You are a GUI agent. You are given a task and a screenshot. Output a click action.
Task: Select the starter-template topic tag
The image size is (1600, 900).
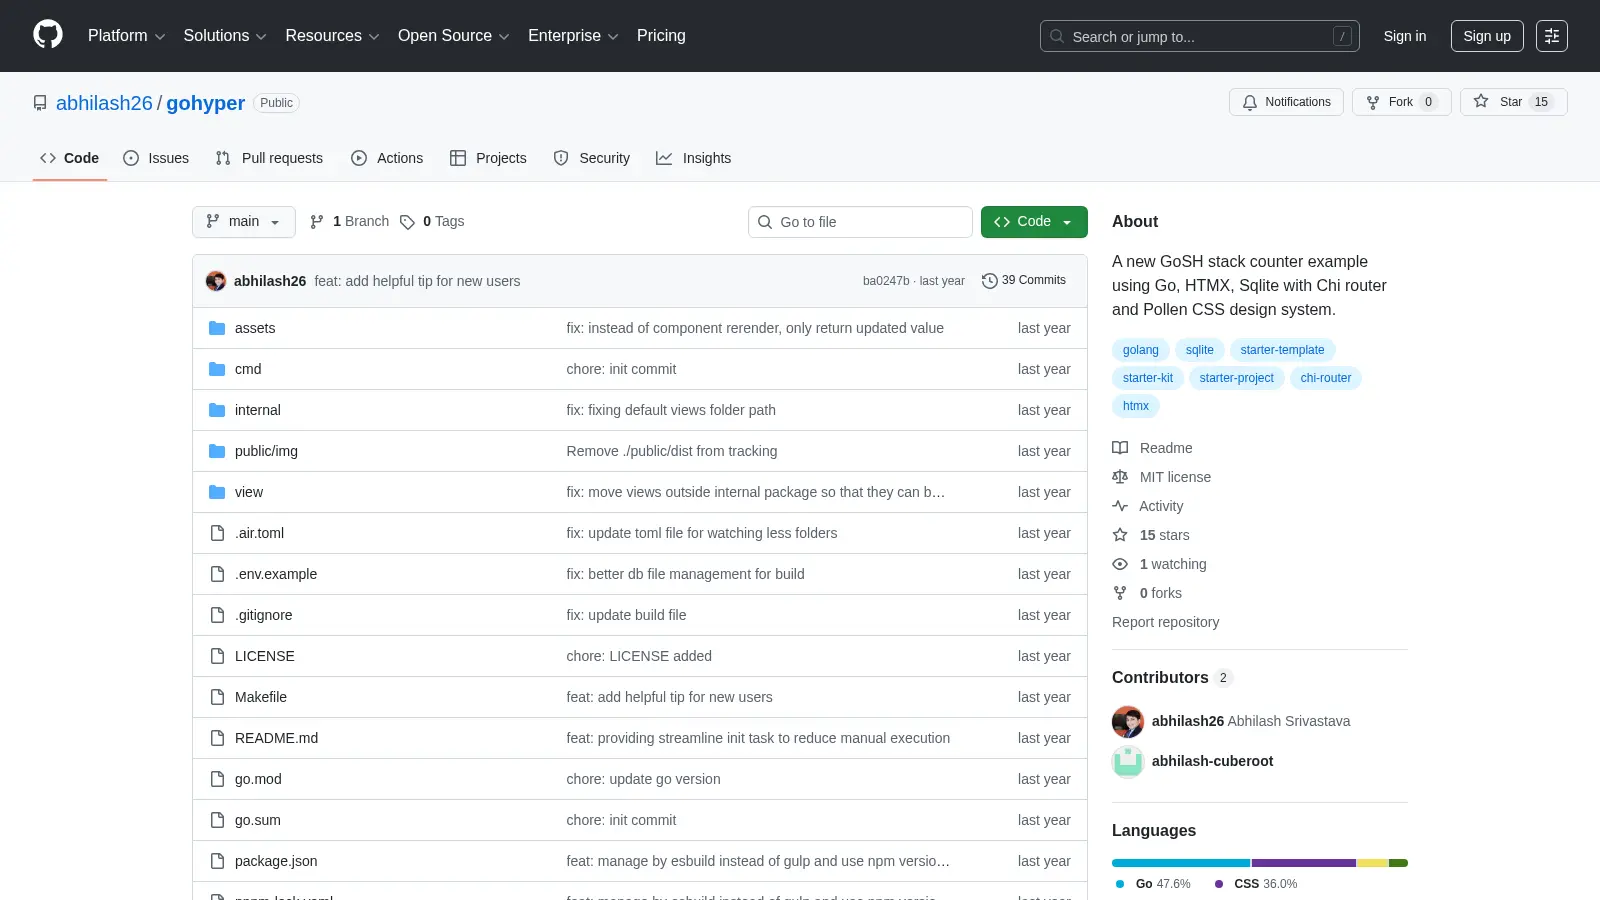[x=1282, y=350]
